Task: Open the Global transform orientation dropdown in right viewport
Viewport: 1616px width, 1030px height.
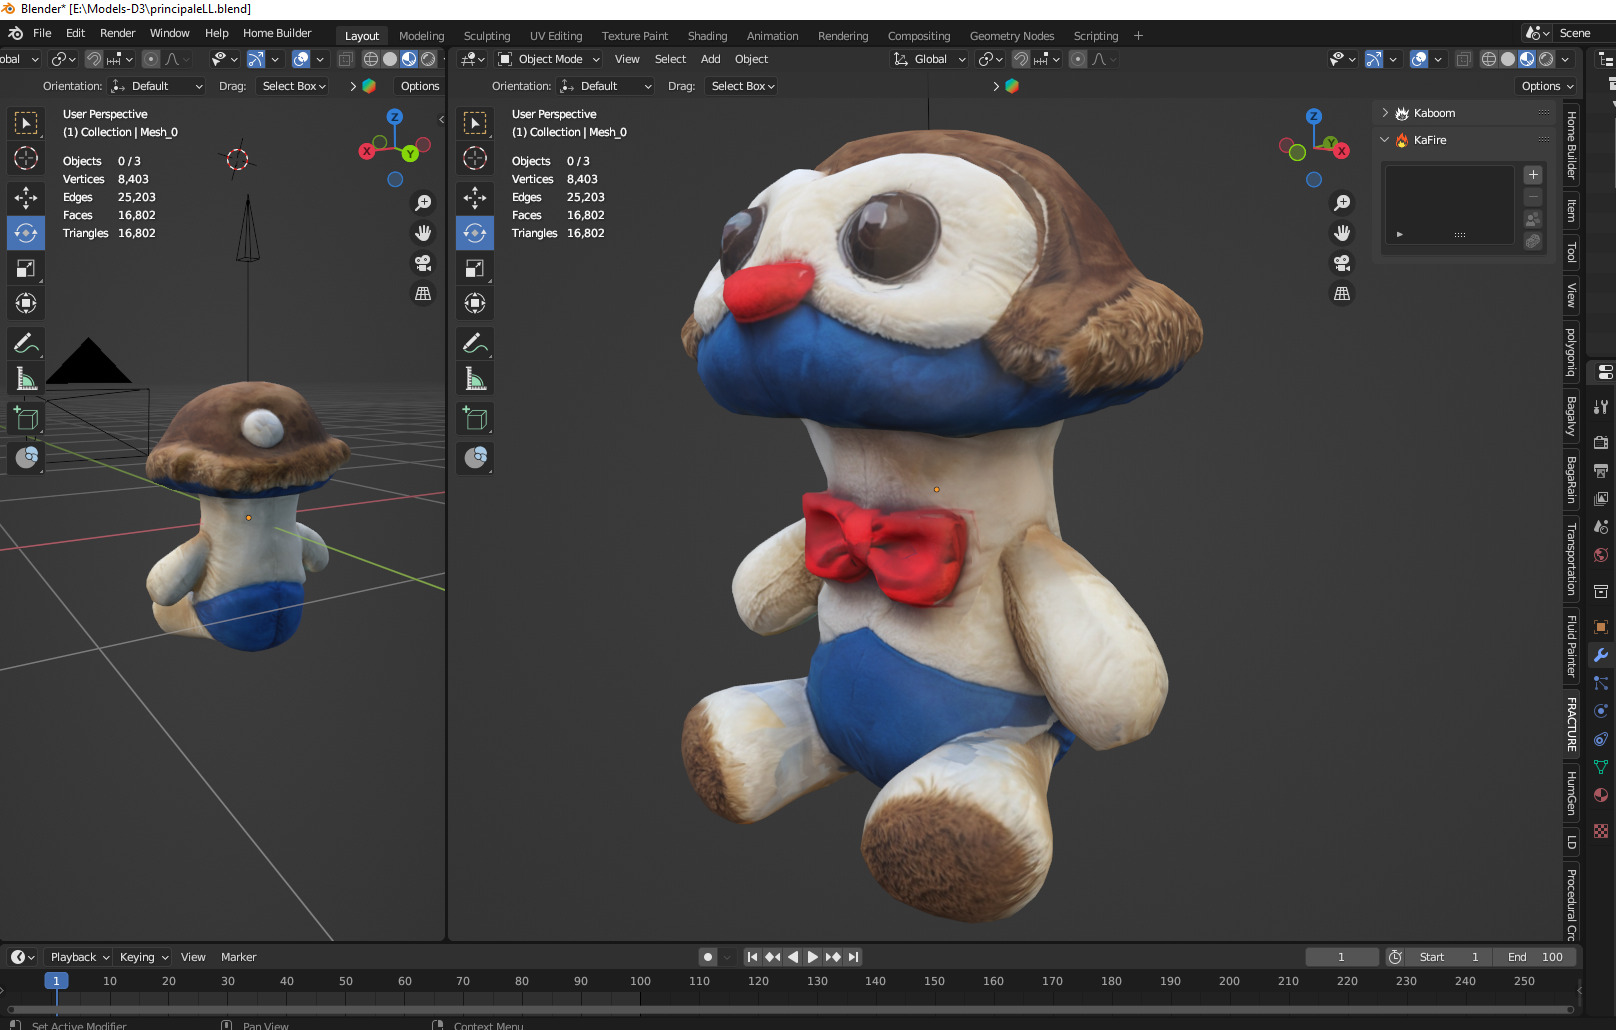Action: tap(929, 59)
